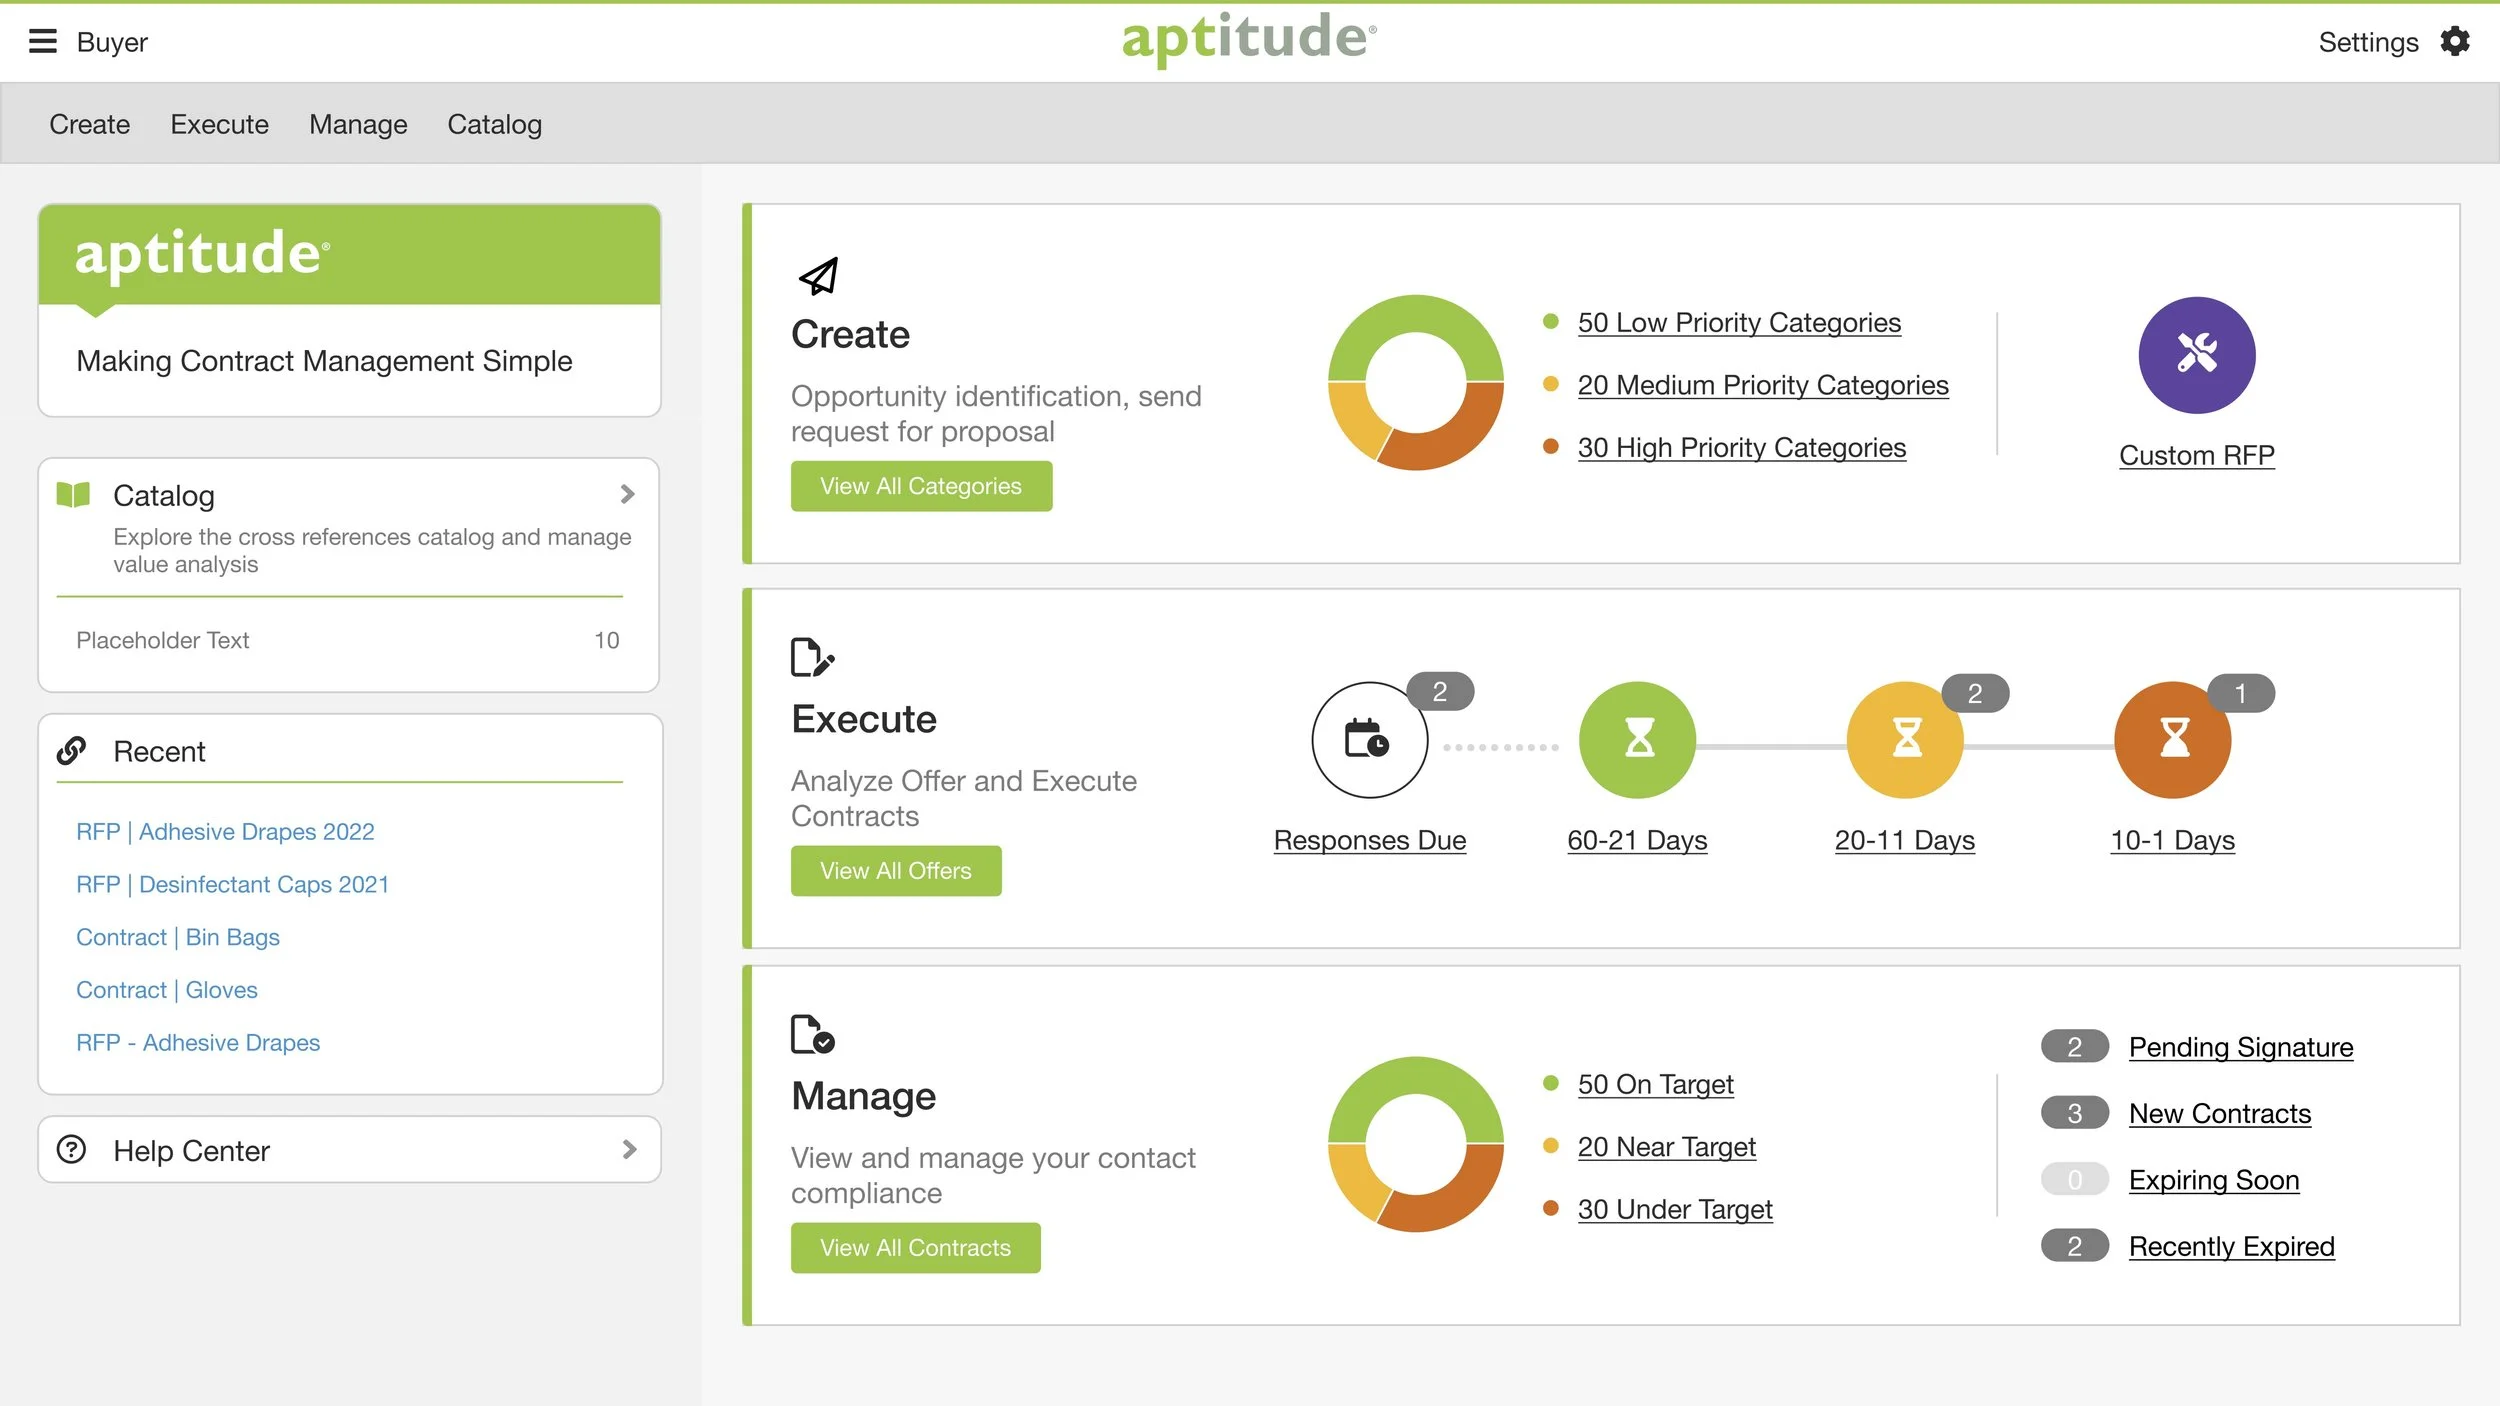2500x1406 pixels.
Task: Expand the Catalog panel chevron
Action: pyautogui.click(x=627, y=494)
